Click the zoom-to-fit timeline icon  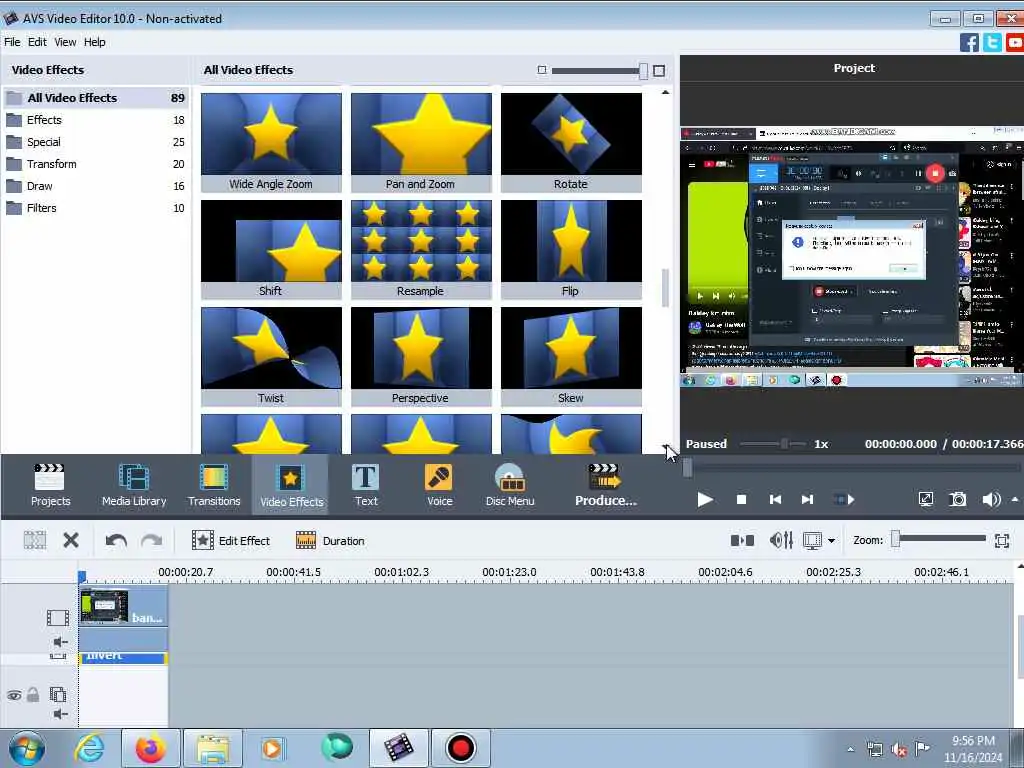point(1002,540)
